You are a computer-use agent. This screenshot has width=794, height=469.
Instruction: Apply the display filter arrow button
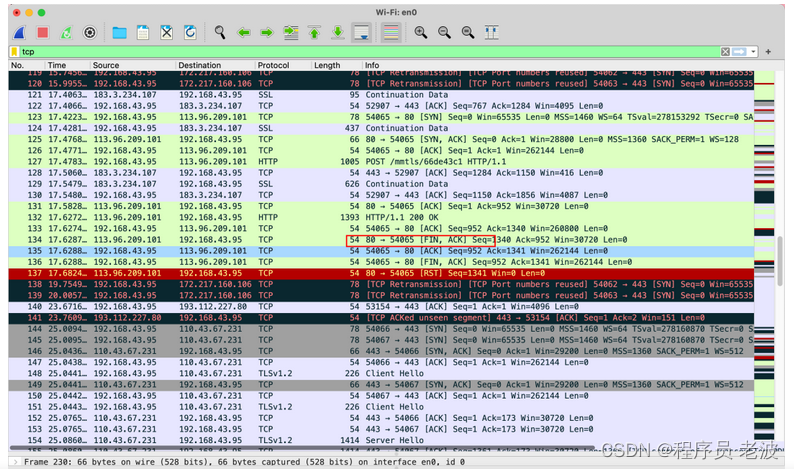click(x=739, y=52)
